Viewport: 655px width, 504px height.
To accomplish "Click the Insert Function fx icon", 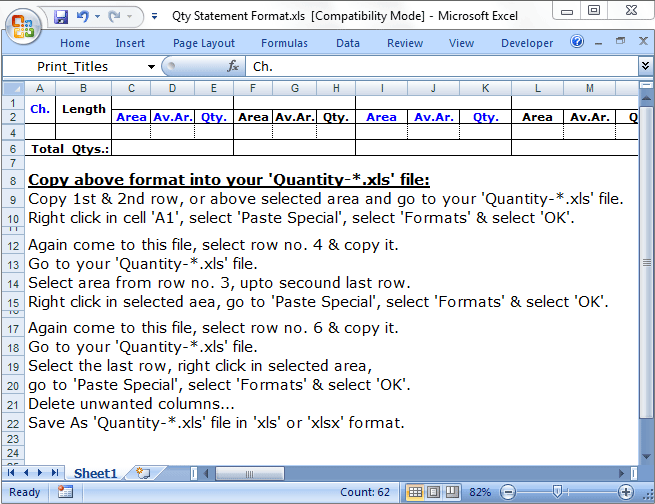I will pos(233,66).
